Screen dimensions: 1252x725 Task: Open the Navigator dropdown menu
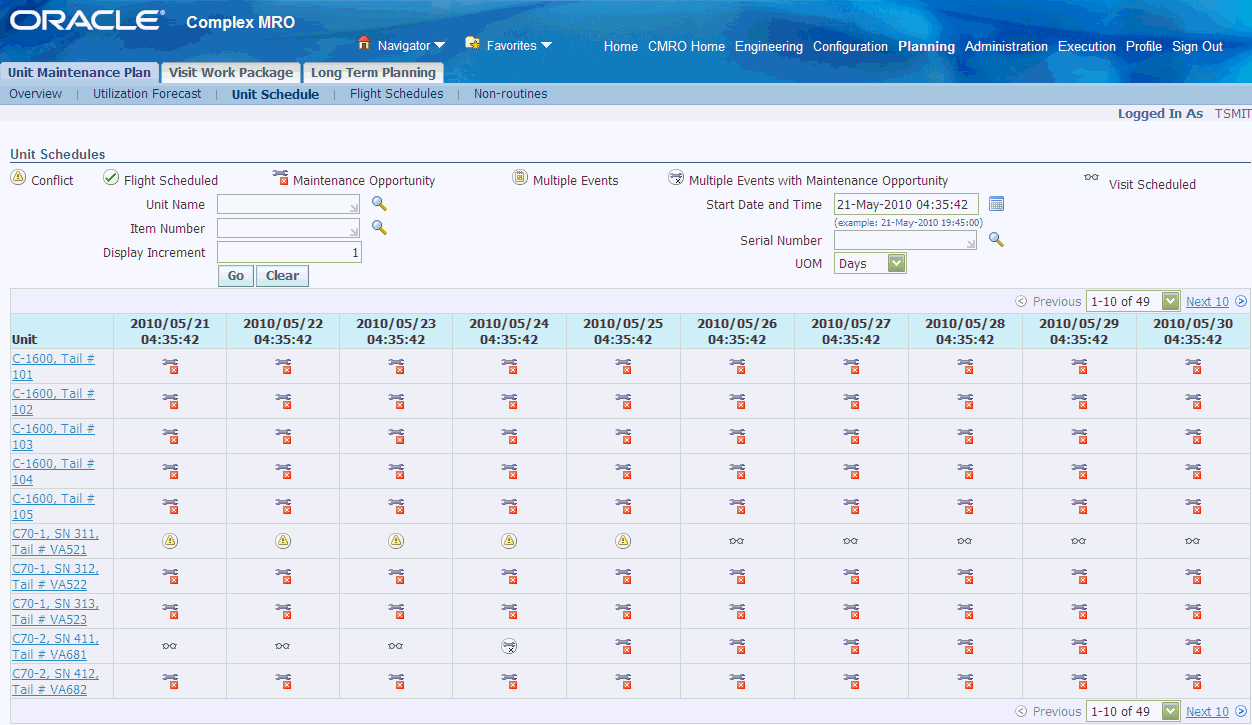click(x=402, y=45)
